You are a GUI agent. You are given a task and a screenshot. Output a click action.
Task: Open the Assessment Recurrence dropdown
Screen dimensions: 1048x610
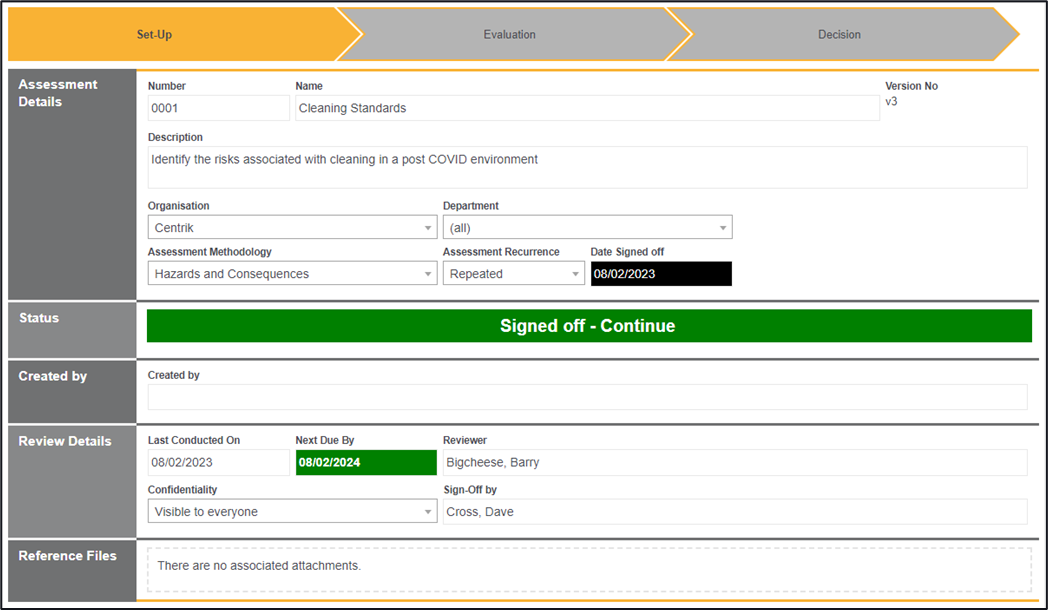pos(513,274)
